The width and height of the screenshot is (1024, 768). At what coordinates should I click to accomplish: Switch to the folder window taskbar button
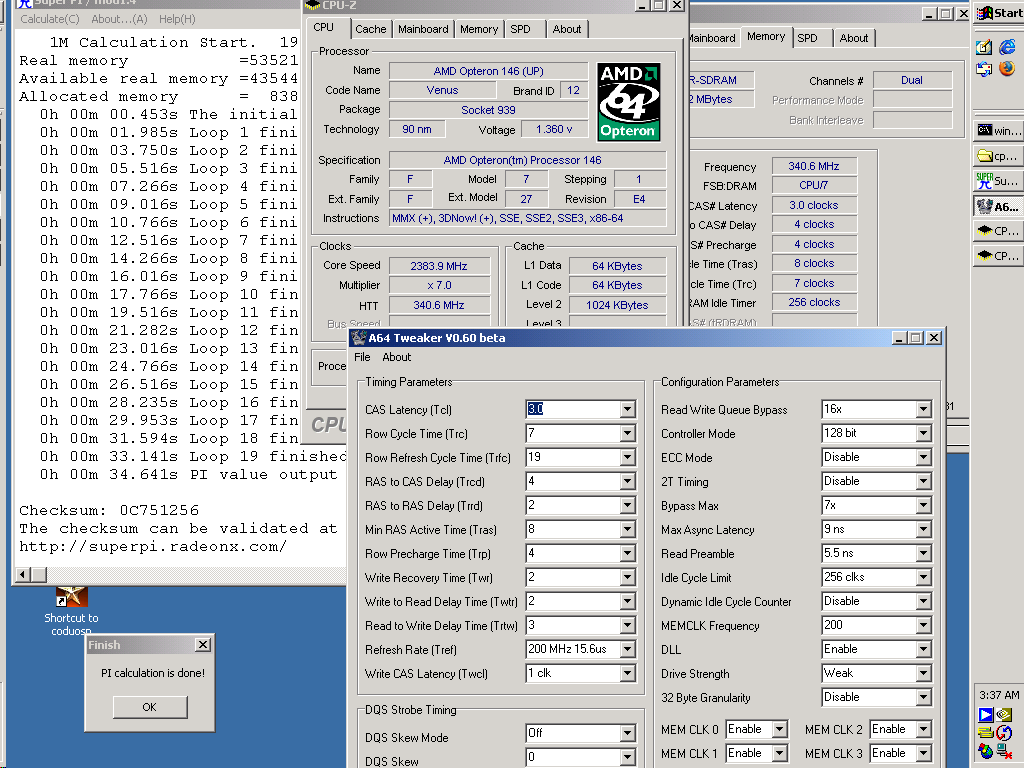(999, 156)
